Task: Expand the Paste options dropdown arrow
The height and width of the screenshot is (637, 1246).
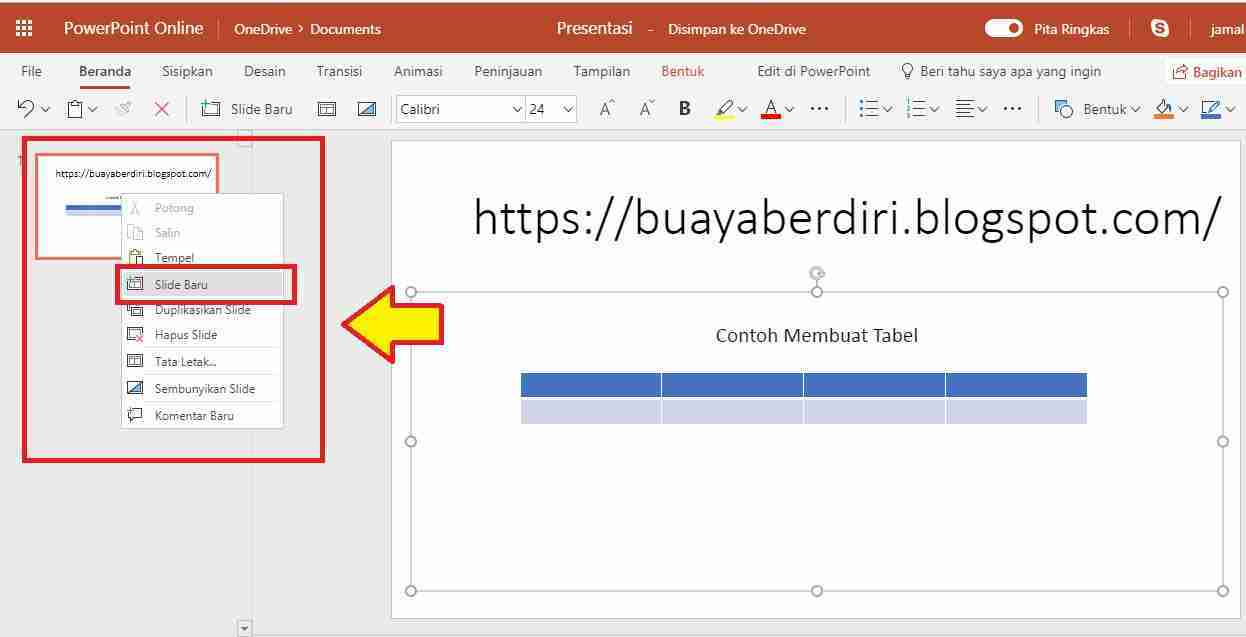Action: 93,110
